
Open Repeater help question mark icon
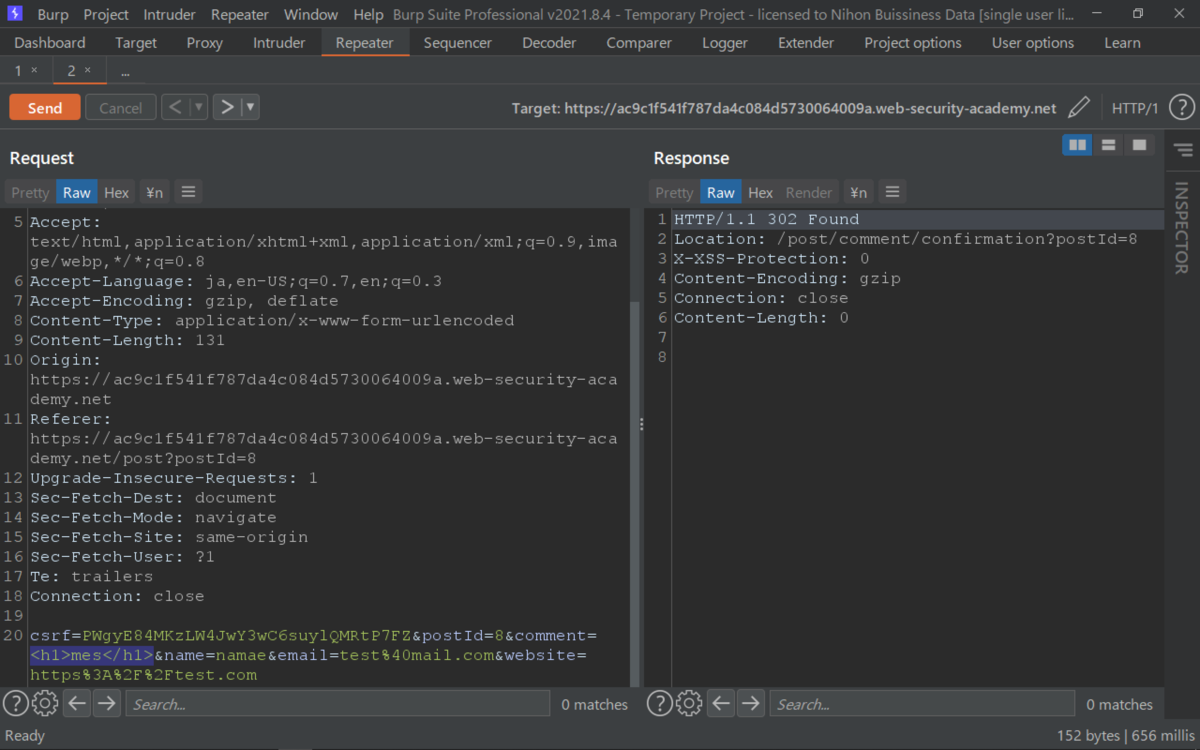tap(1181, 108)
